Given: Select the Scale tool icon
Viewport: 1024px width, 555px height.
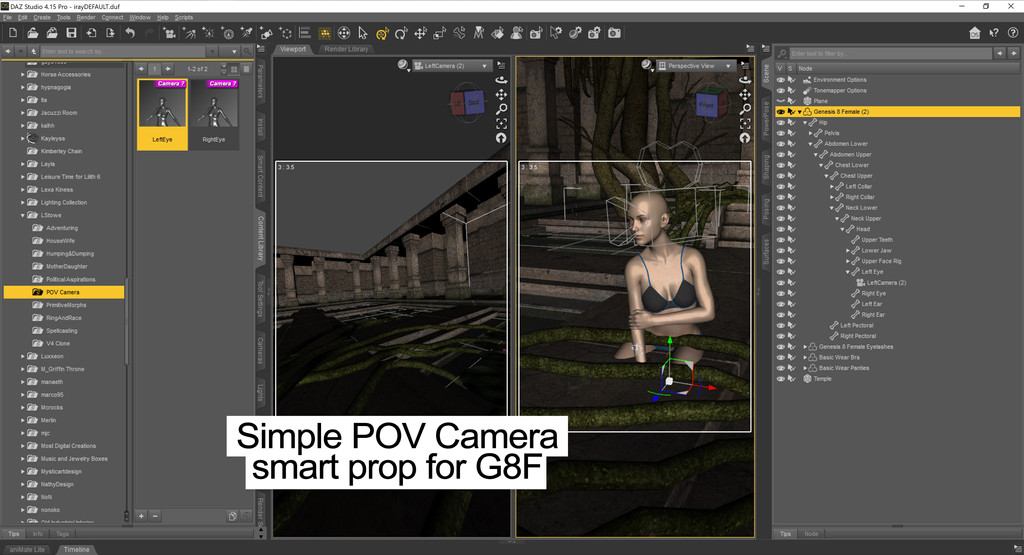Looking at the screenshot, I should click(x=440, y=33).
